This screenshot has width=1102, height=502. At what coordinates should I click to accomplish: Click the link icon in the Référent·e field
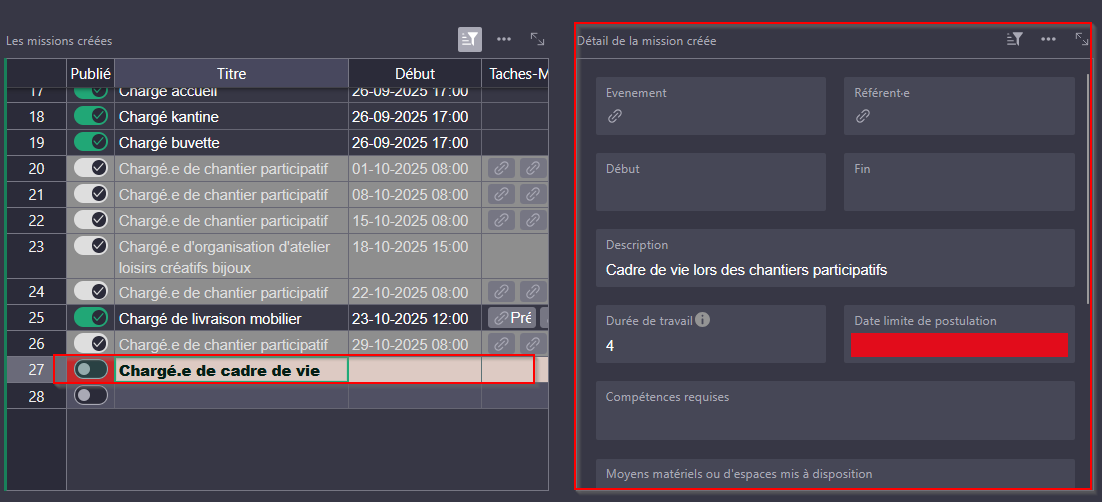pos(862,117)
